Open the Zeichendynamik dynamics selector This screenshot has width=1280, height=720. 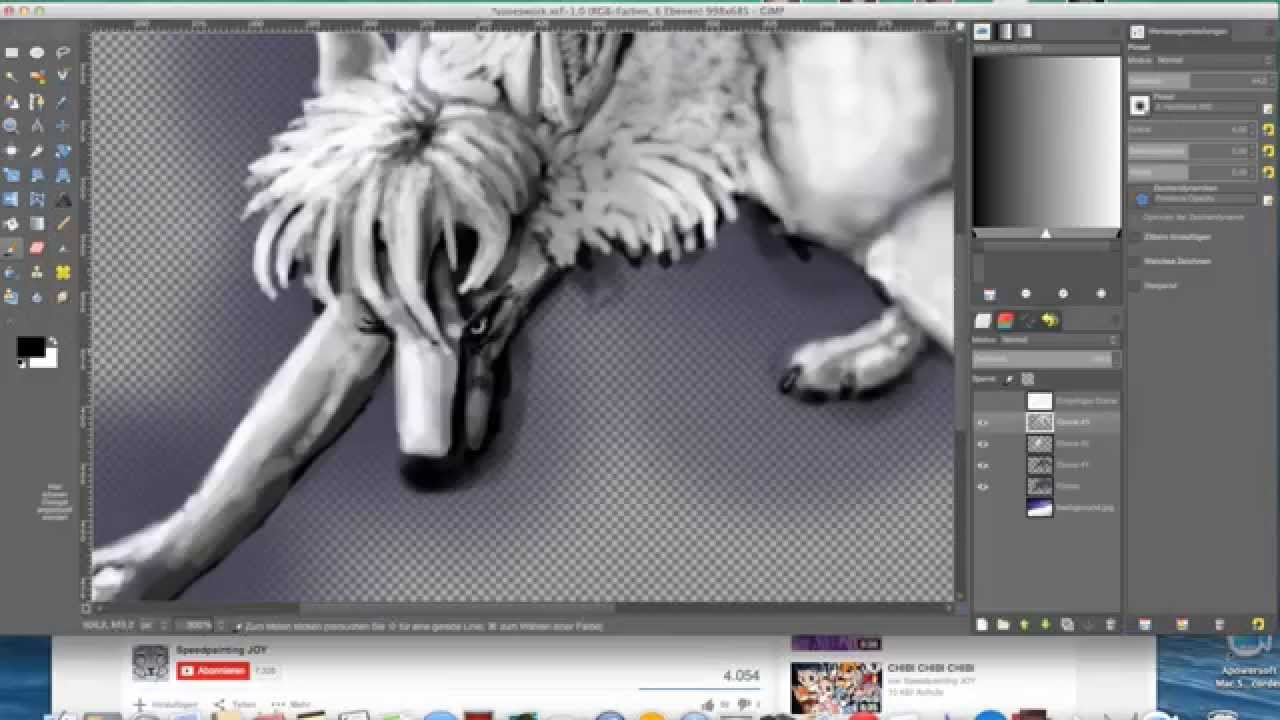click(x=1141, y=199)
